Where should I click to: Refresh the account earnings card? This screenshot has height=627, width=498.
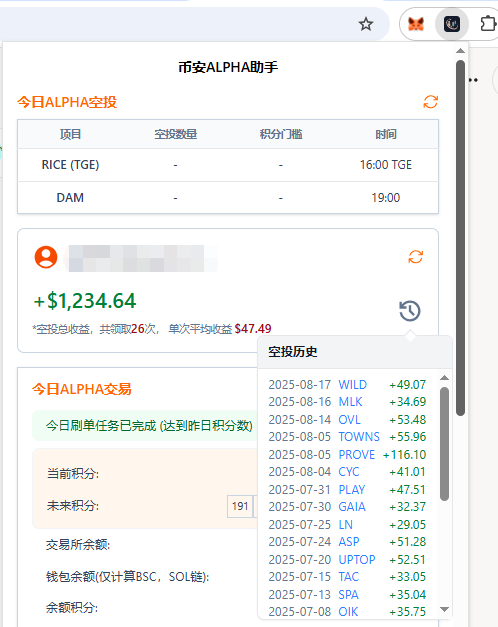coord(416,257)
